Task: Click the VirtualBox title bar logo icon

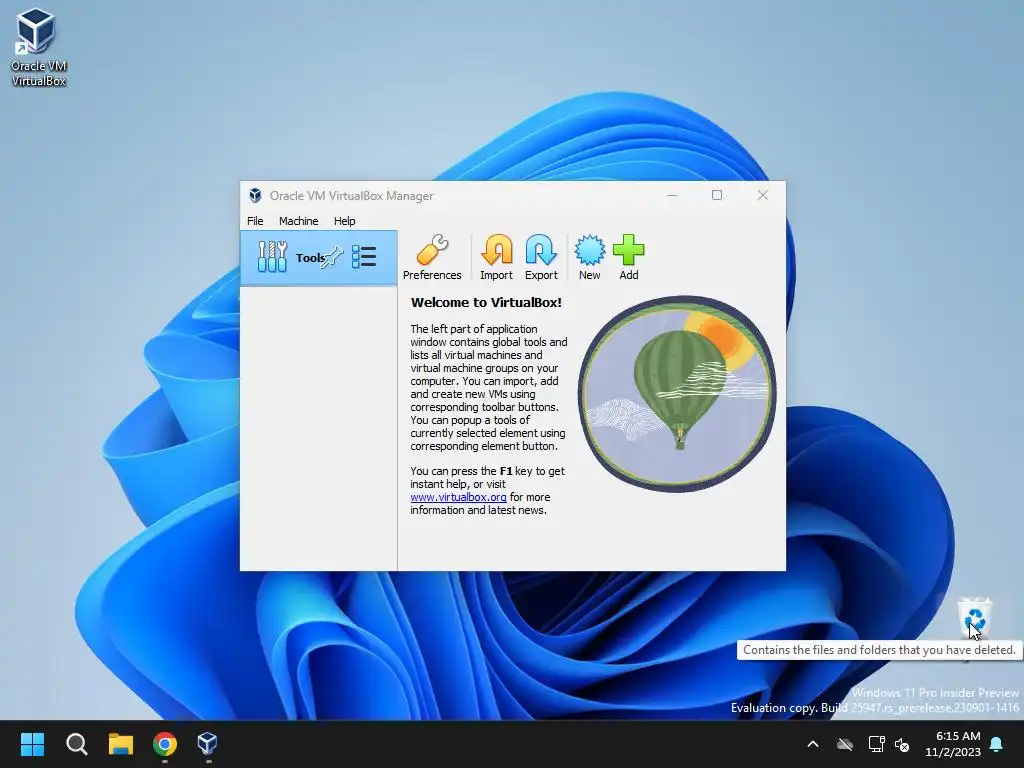Action: pyautogui.click(x=255, y=195)
